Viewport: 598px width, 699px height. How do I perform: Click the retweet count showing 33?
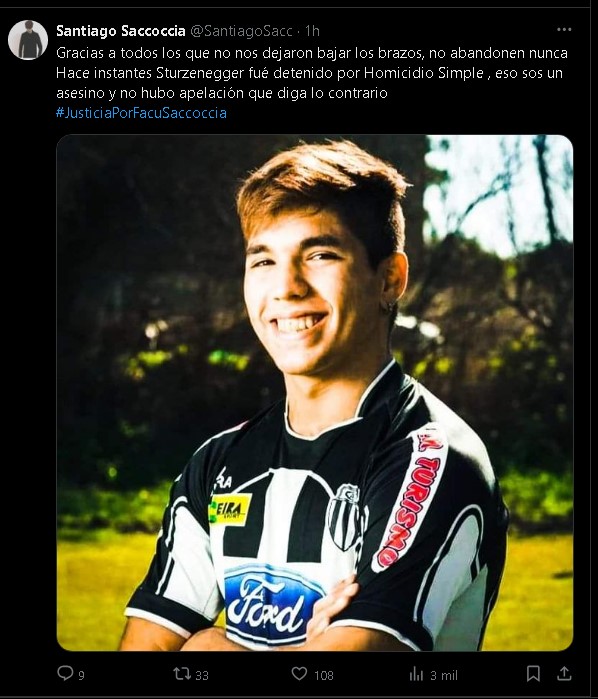202,676
